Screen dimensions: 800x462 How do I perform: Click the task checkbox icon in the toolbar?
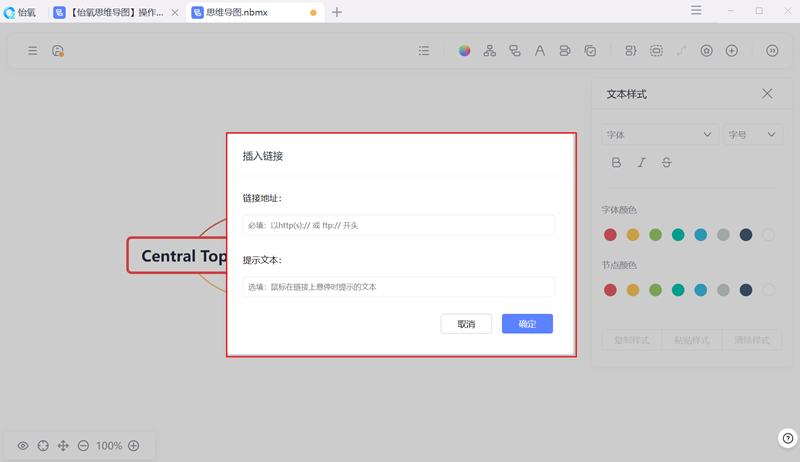(590, 50)
